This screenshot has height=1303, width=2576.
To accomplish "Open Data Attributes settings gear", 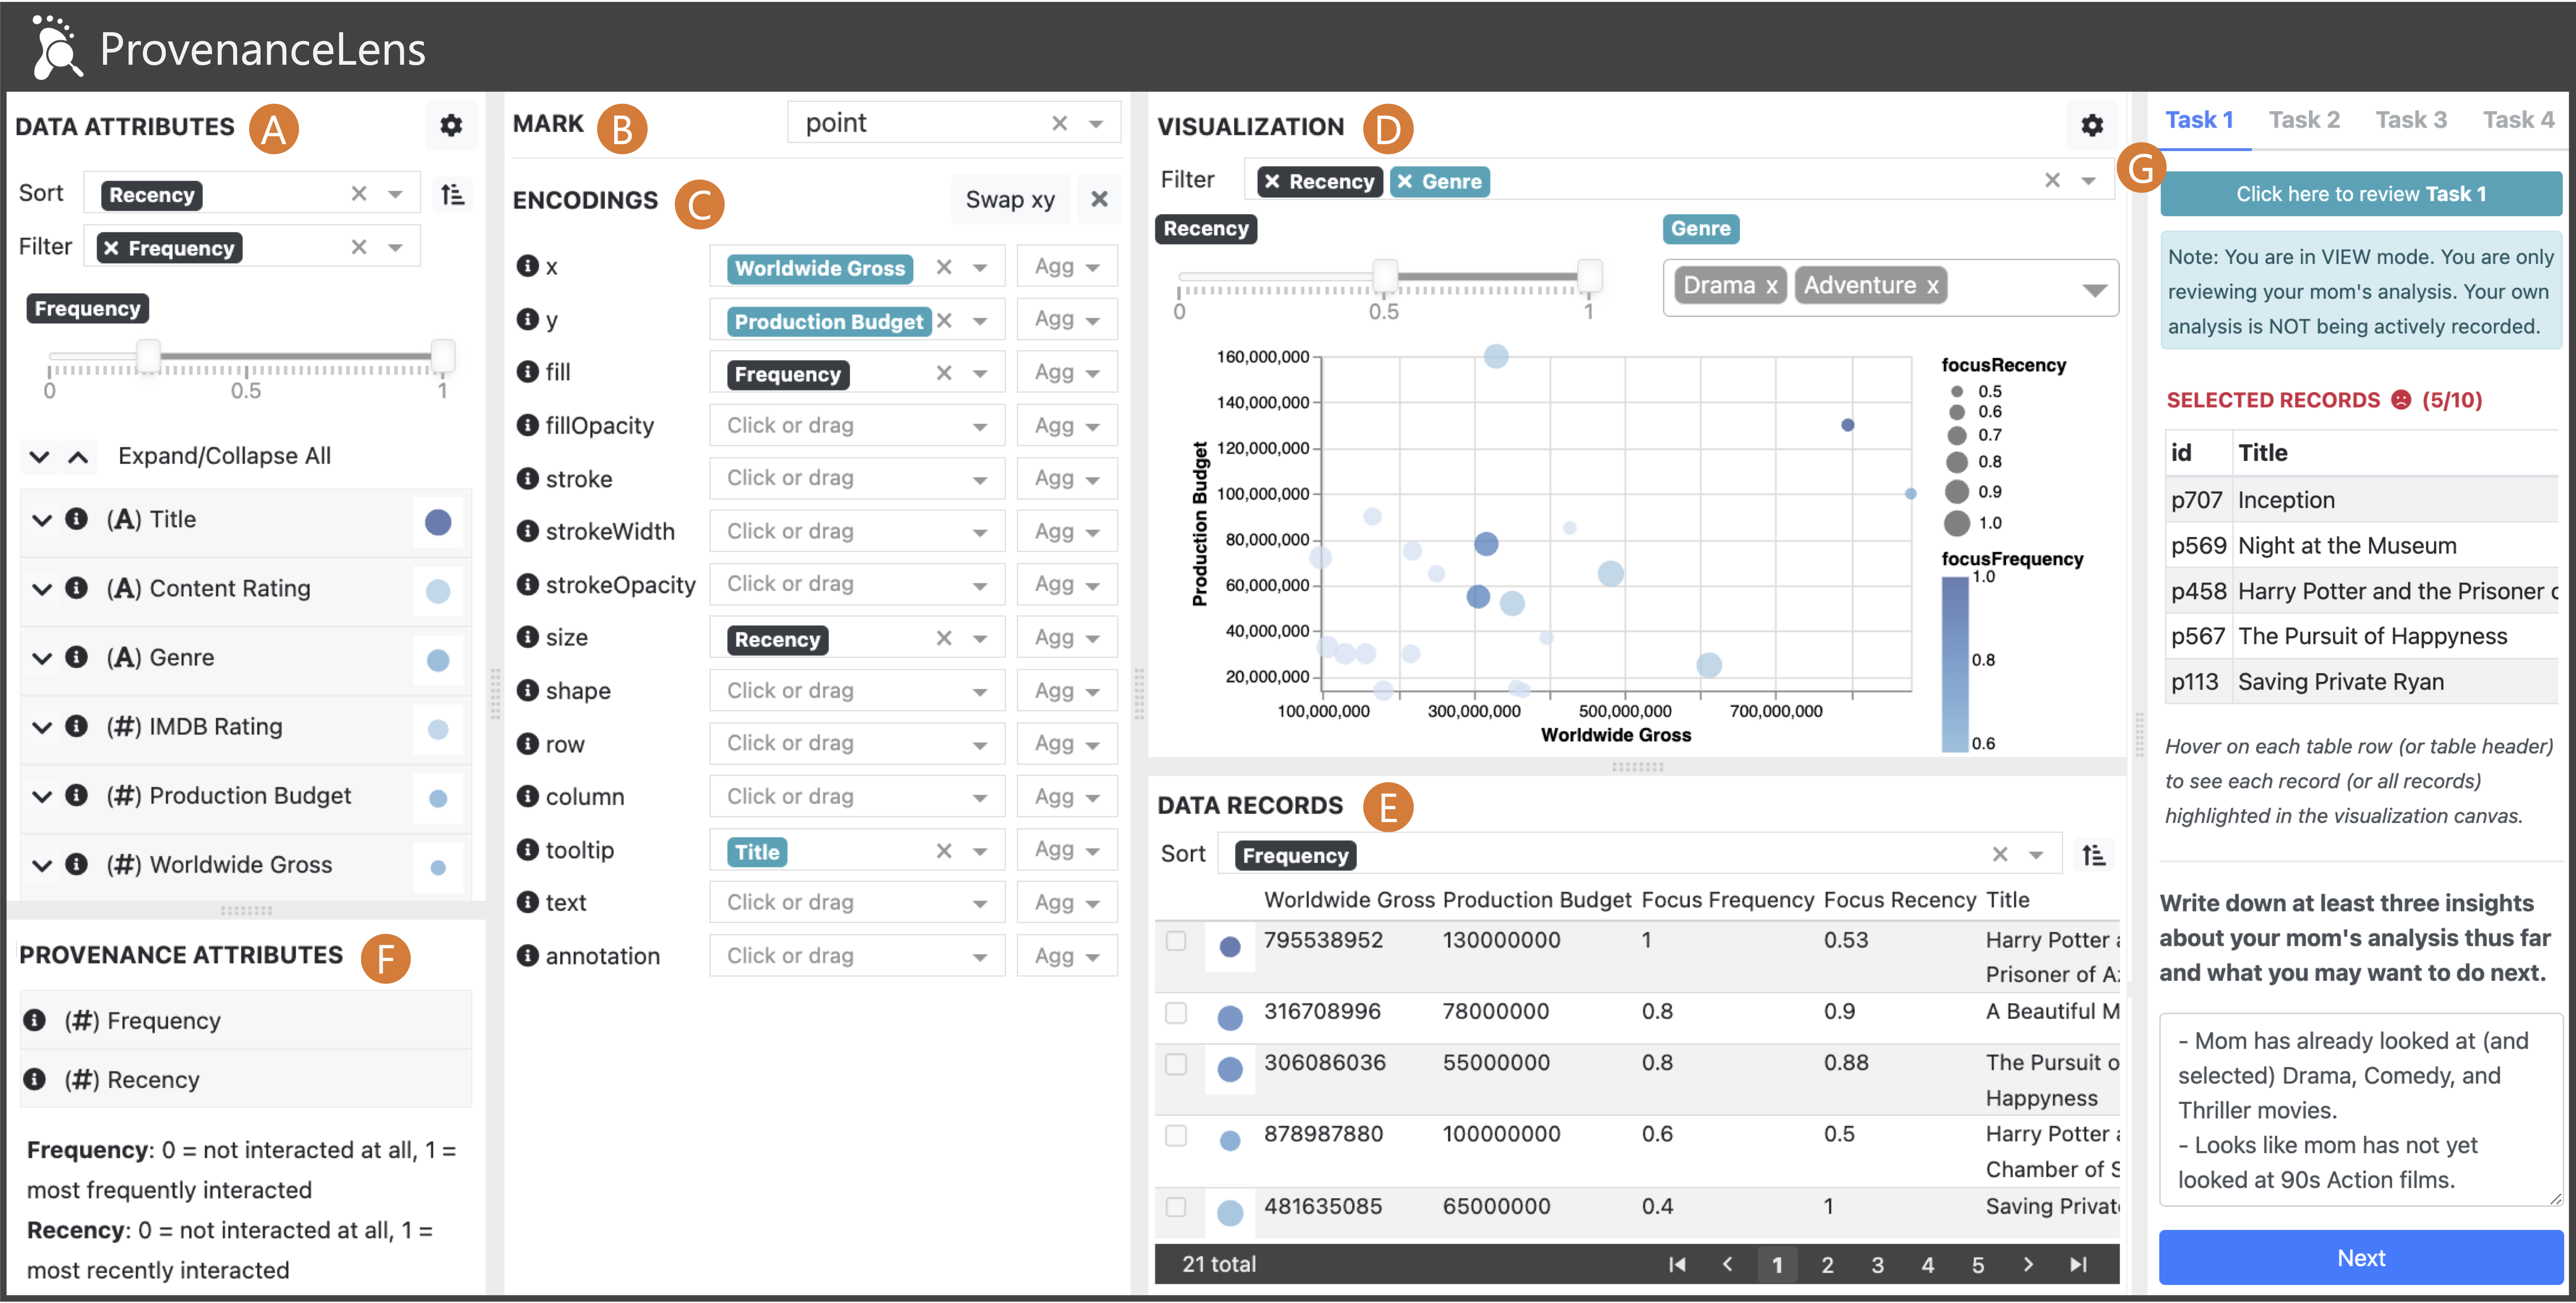I will click(x=451, y=125).
